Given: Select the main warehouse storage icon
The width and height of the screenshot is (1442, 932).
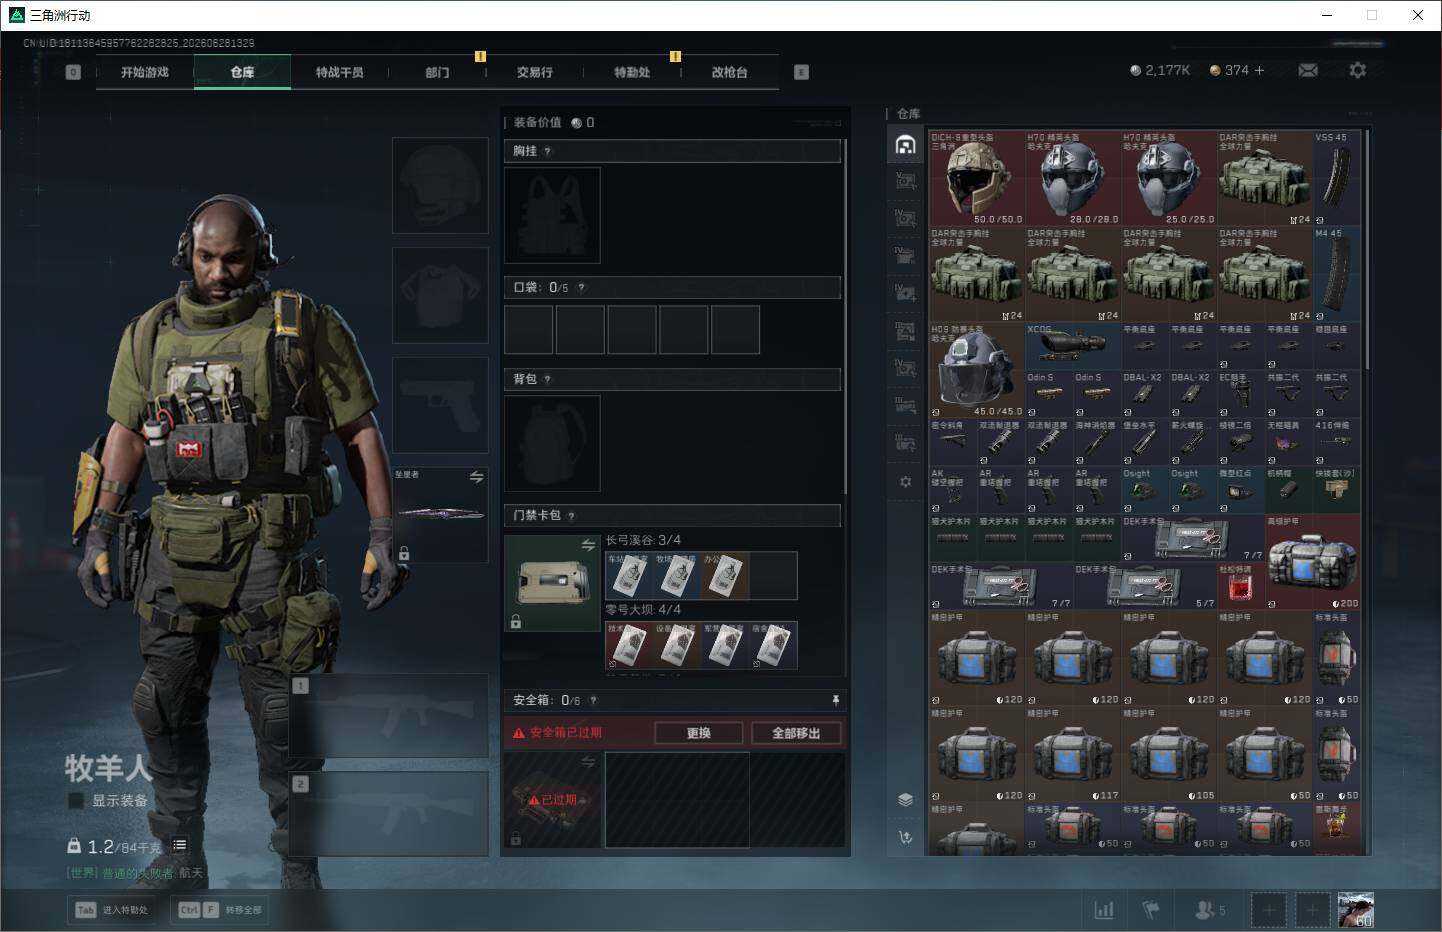Looking at the screenshot, I should tap(905, 145).
